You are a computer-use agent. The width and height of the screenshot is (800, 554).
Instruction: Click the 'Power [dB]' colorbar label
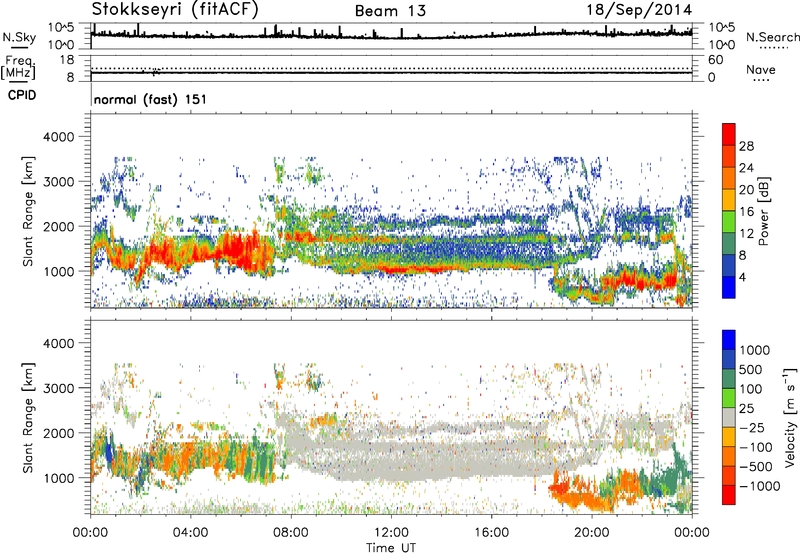coord(763,211)
